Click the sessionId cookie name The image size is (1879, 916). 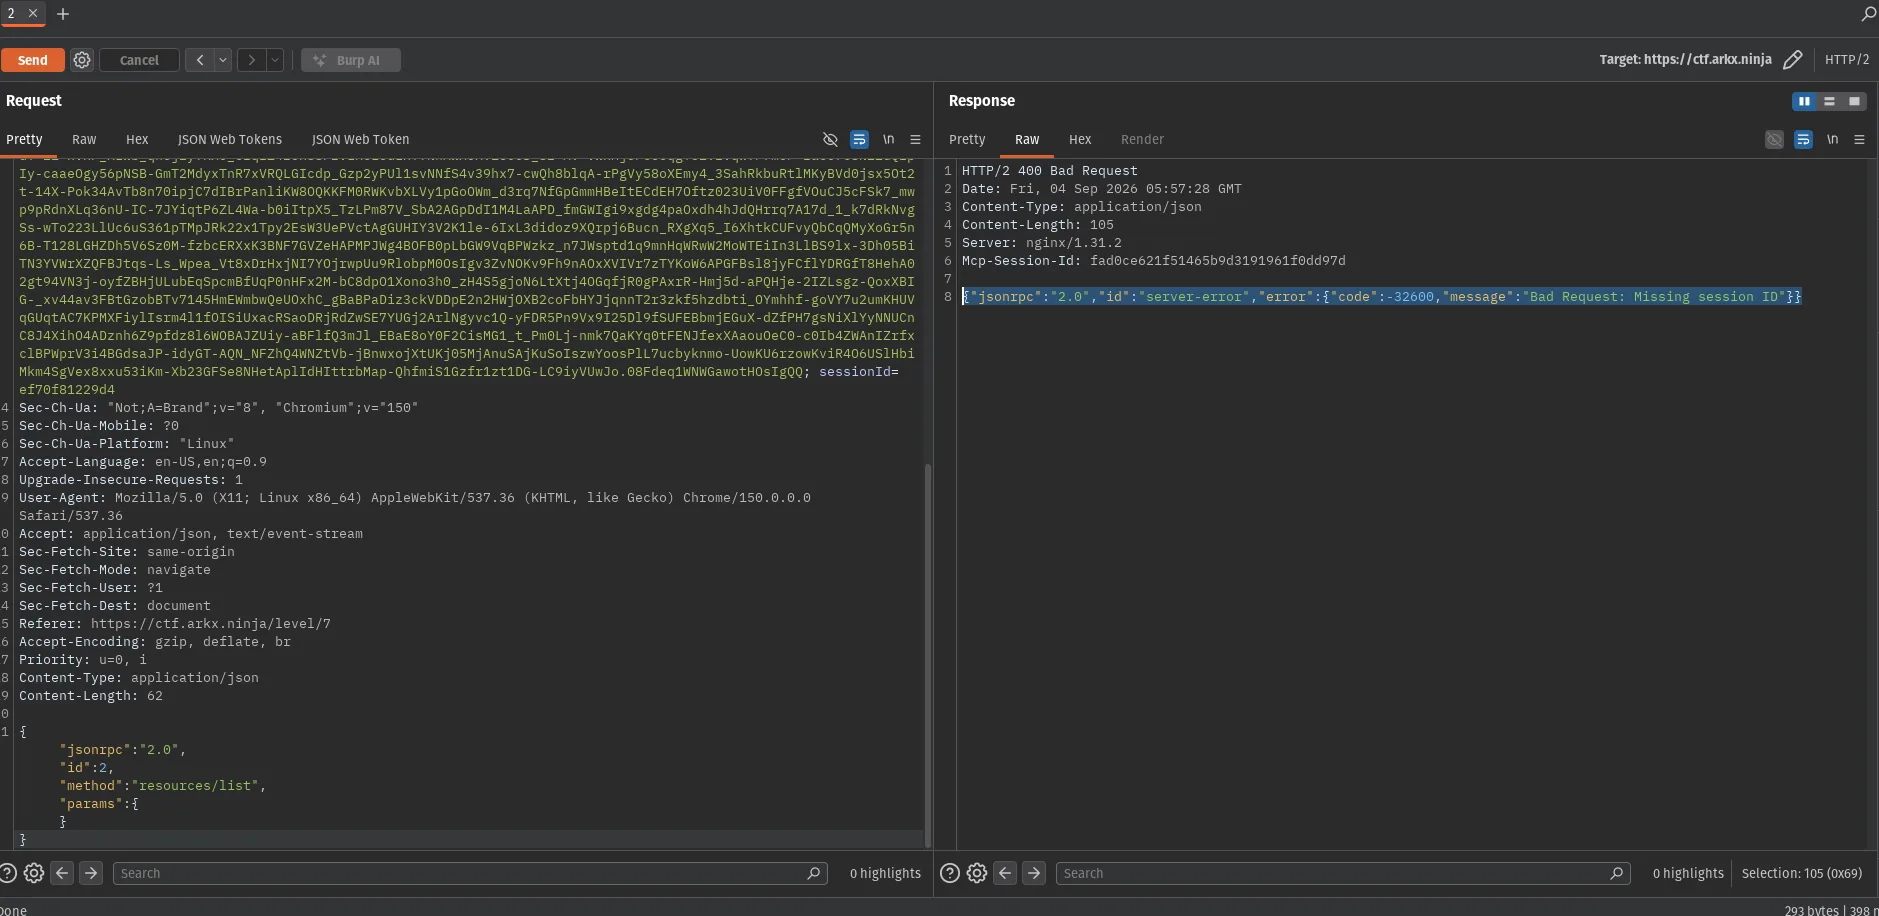pos(854,371)
